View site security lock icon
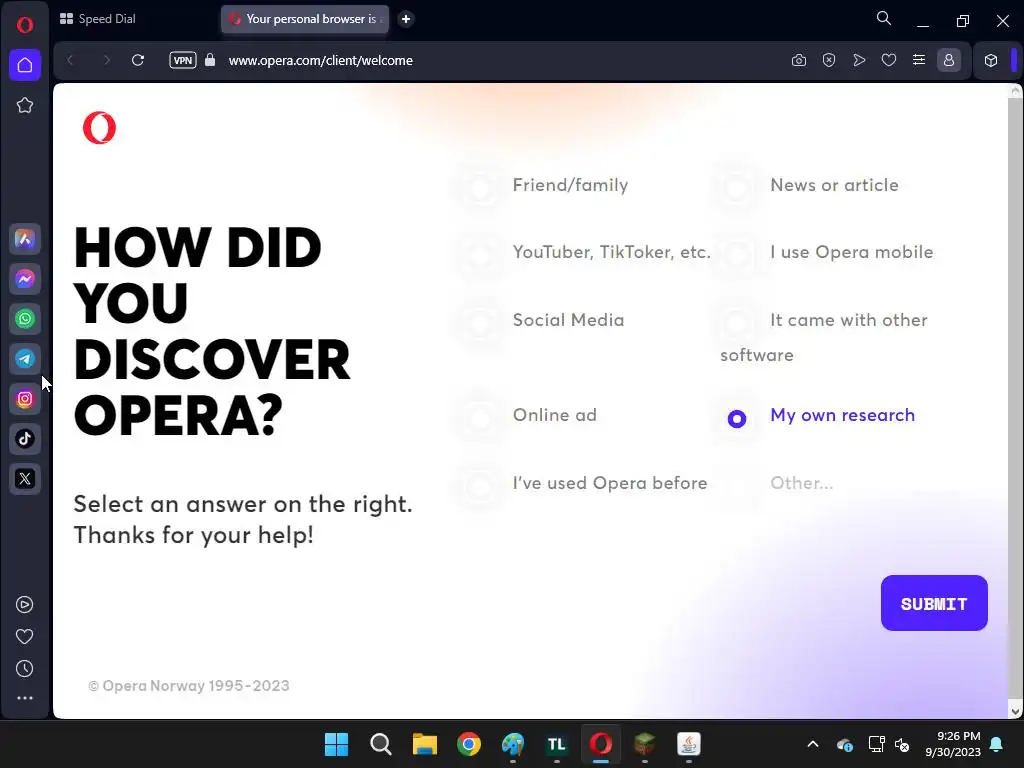 pyautogui.click(x=210, y=60)
